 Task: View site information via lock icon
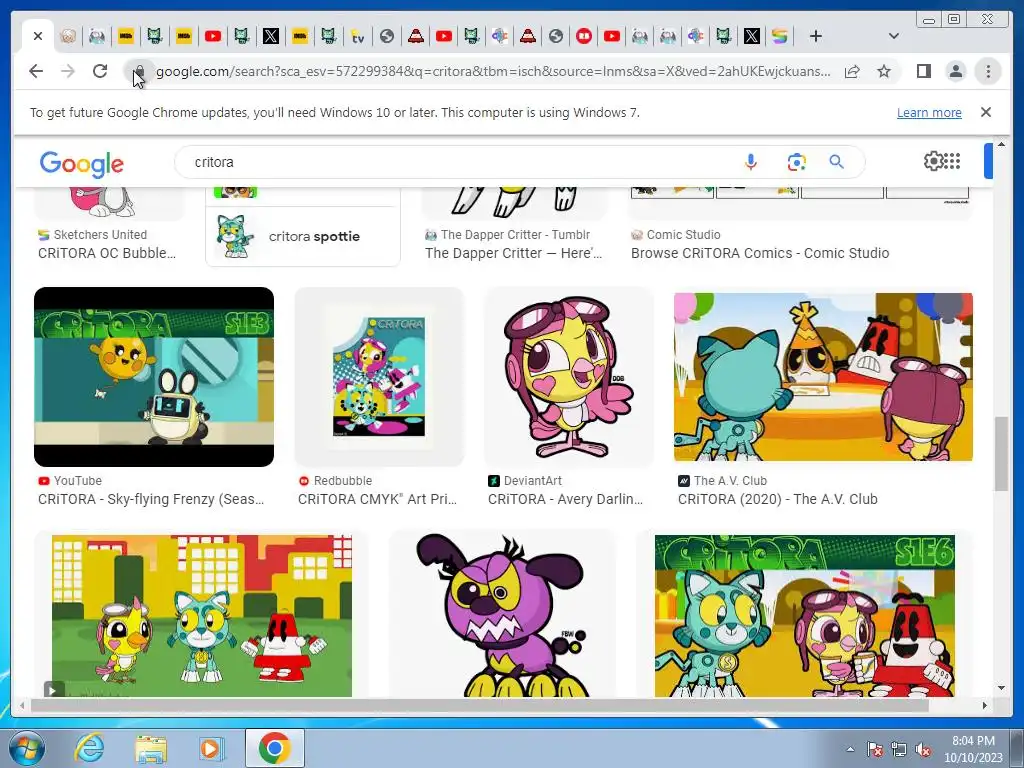pos(139,71)
